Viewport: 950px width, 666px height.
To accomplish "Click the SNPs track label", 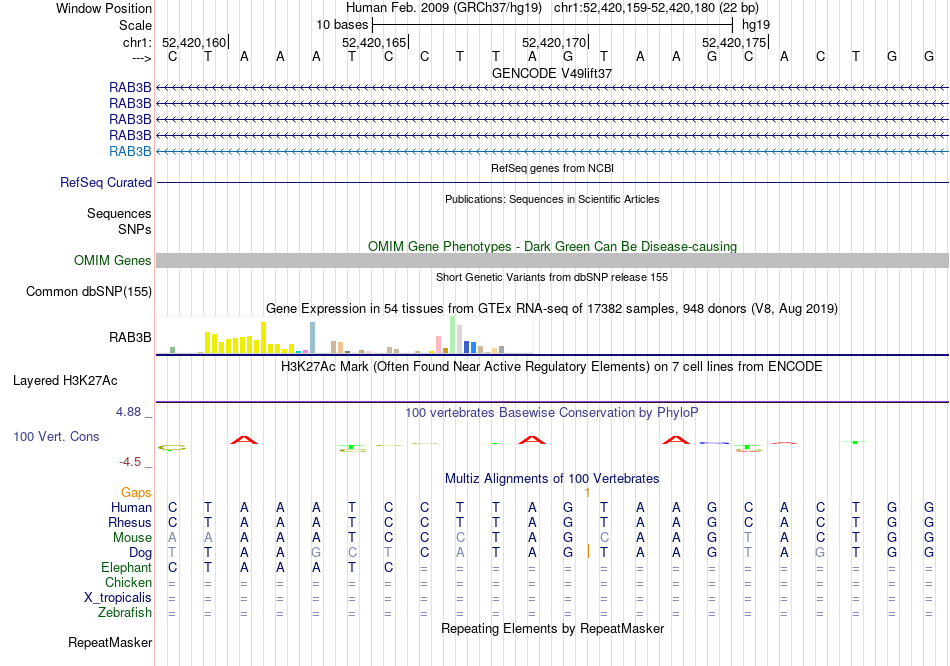I will 135,230.
